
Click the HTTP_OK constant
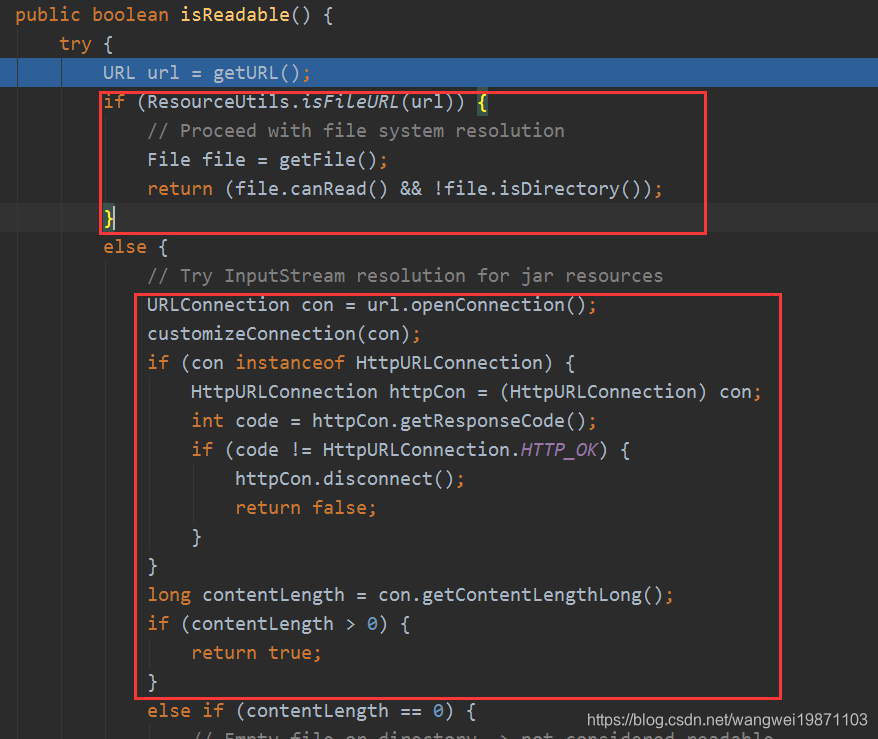click(x=559, y=450)
